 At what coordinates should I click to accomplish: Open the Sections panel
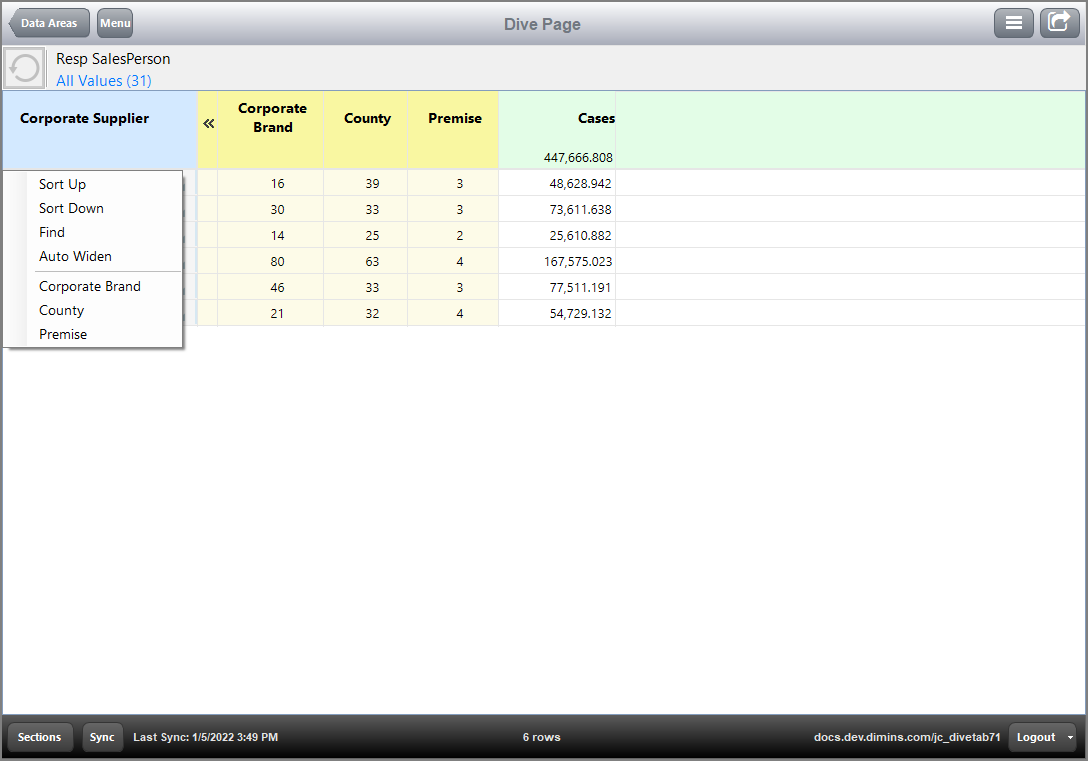click(40, 737)
